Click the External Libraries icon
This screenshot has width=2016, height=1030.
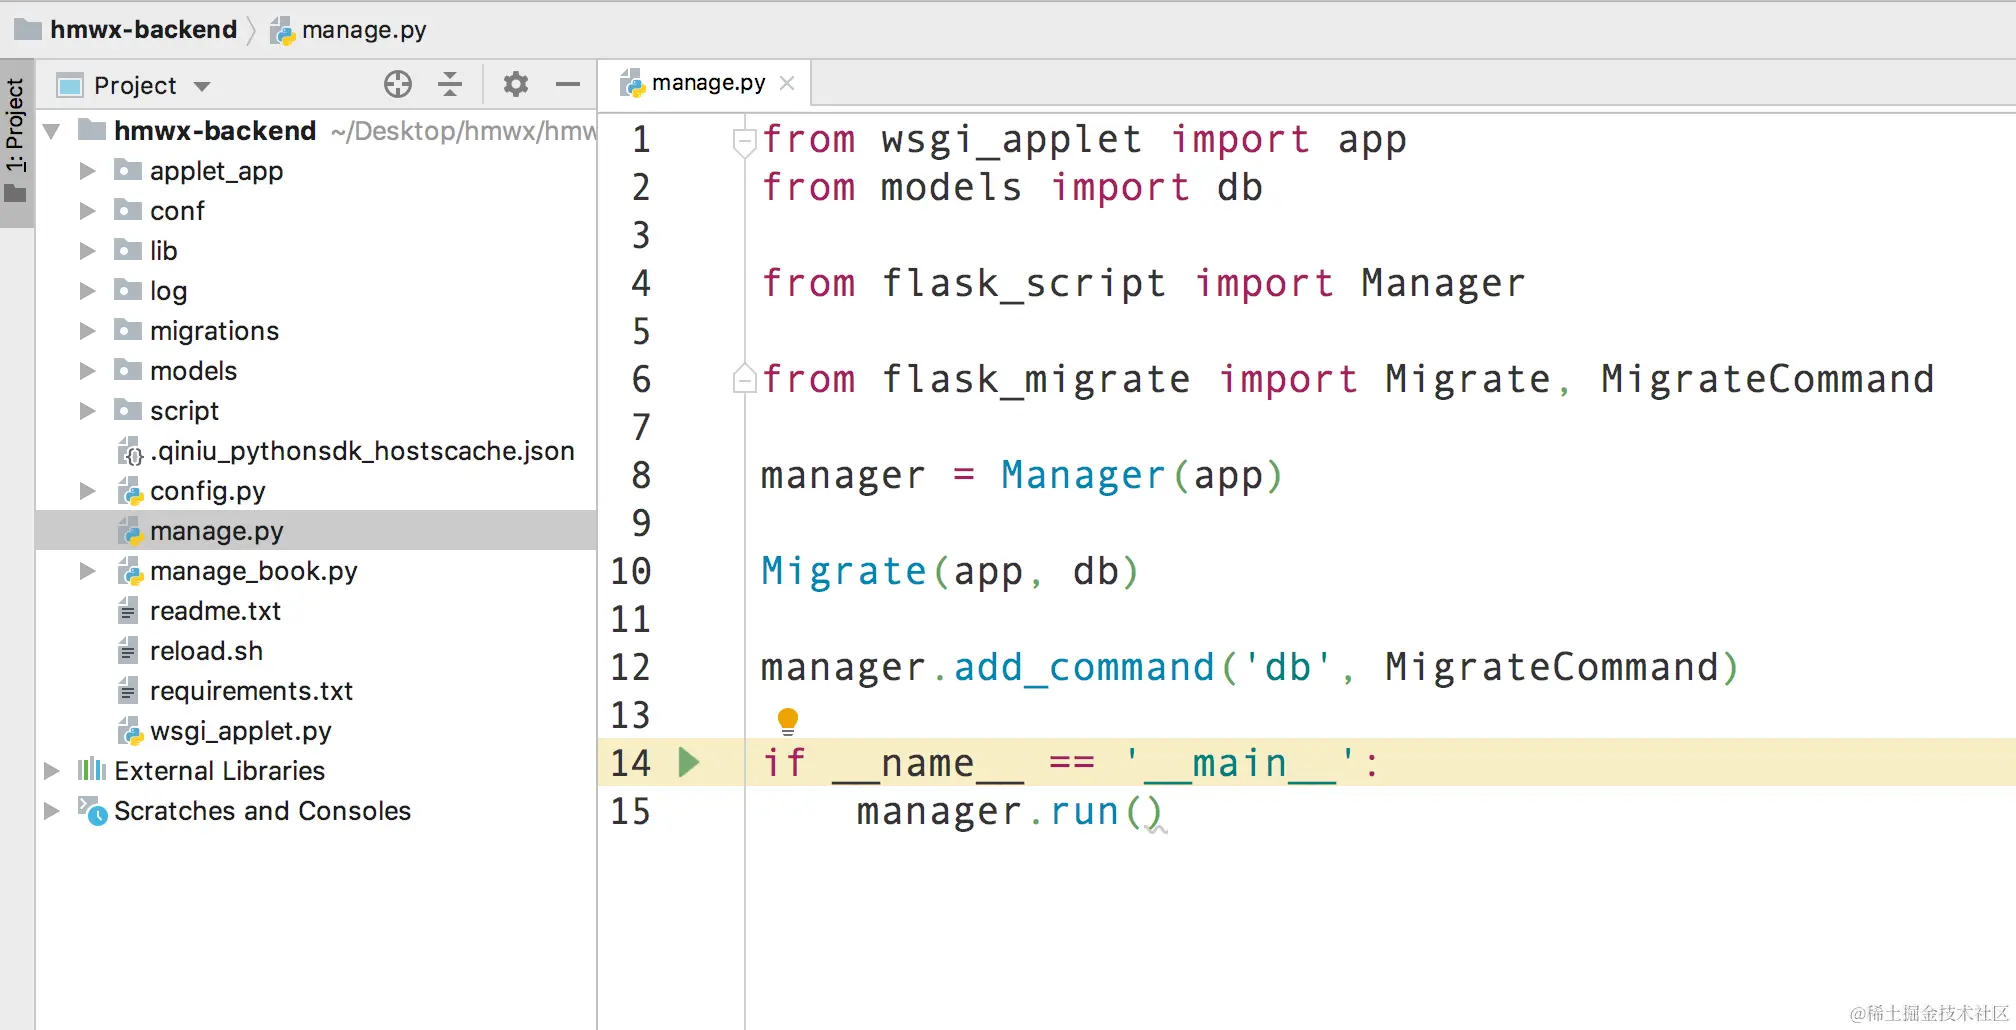pos(91,770)
